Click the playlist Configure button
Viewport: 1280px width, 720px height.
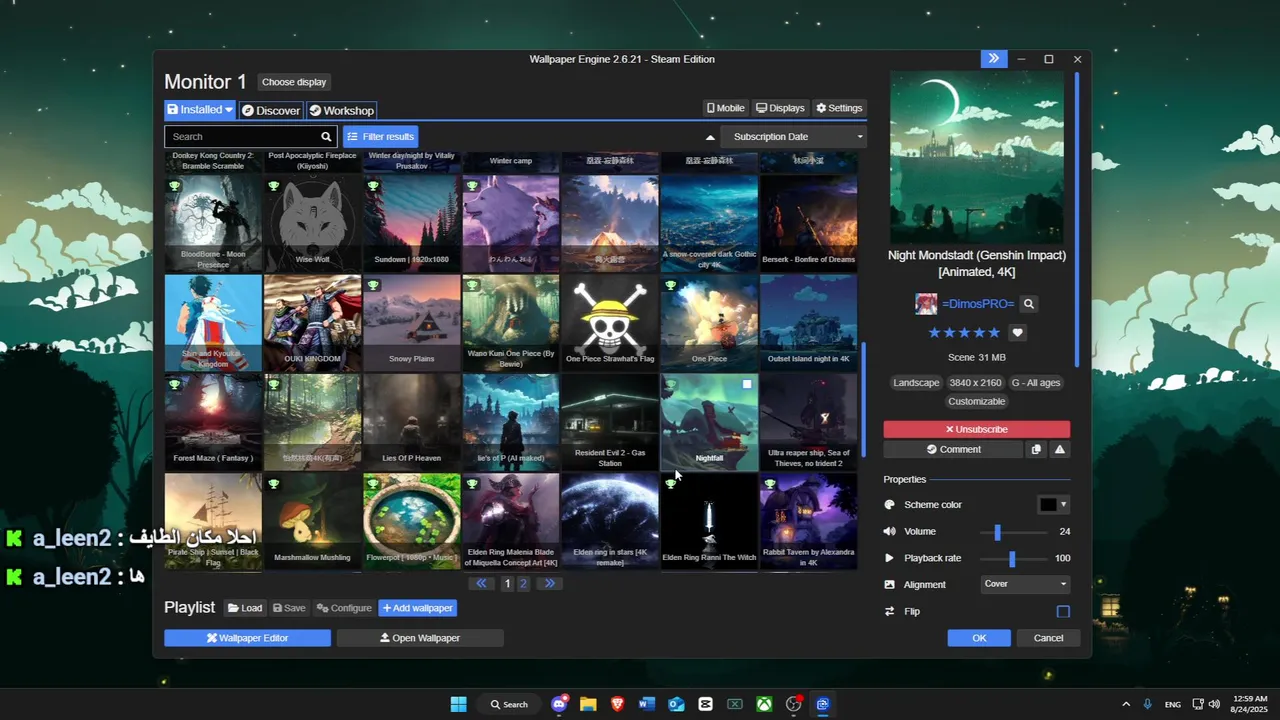pos(344,608)
